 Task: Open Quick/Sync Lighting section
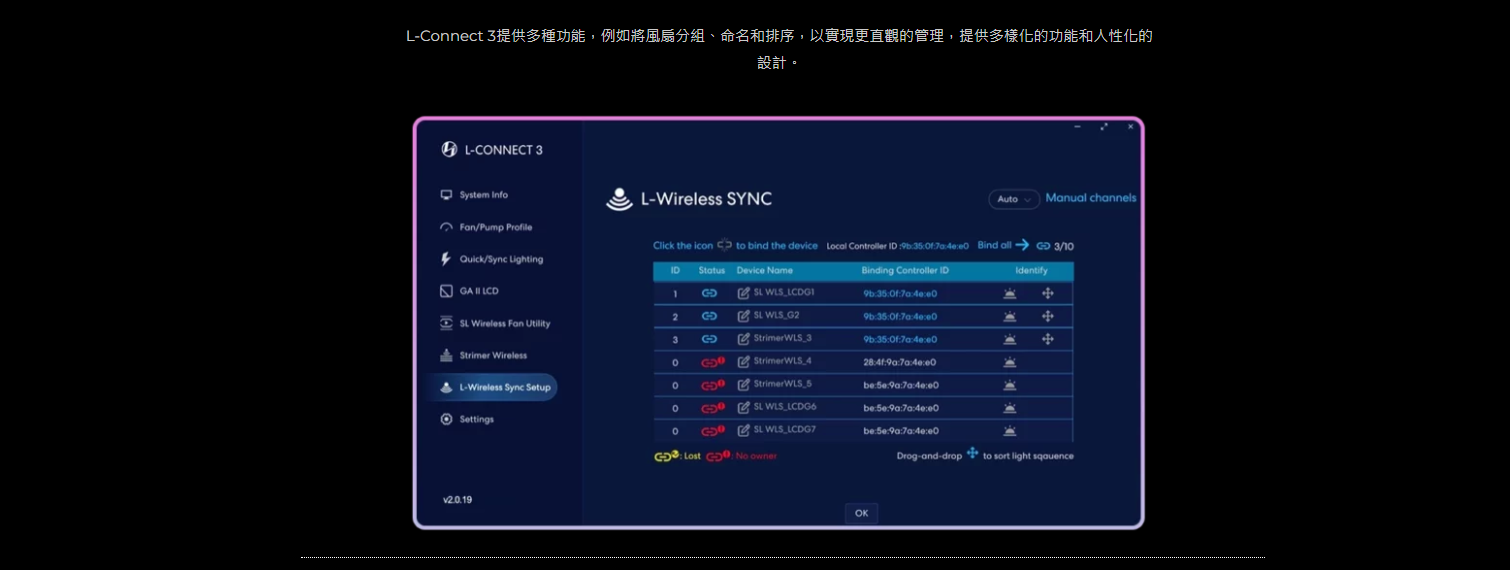click(x=500, y=259)
